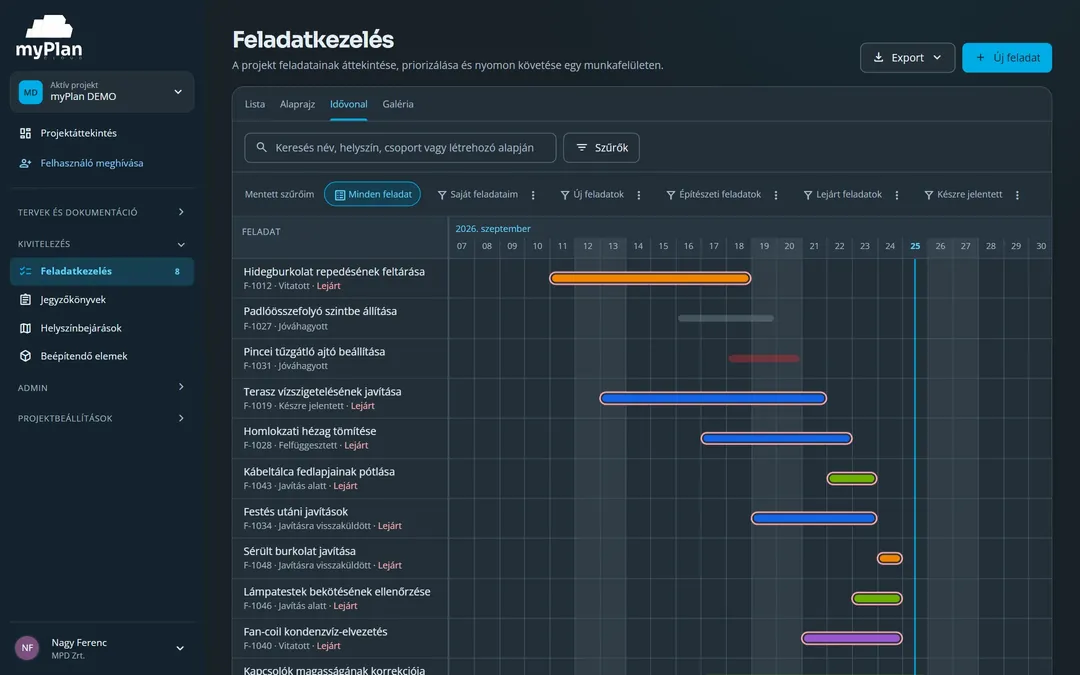Click the Szűrők filter-lines icon
1080x675 pixels.
[582, 147]
